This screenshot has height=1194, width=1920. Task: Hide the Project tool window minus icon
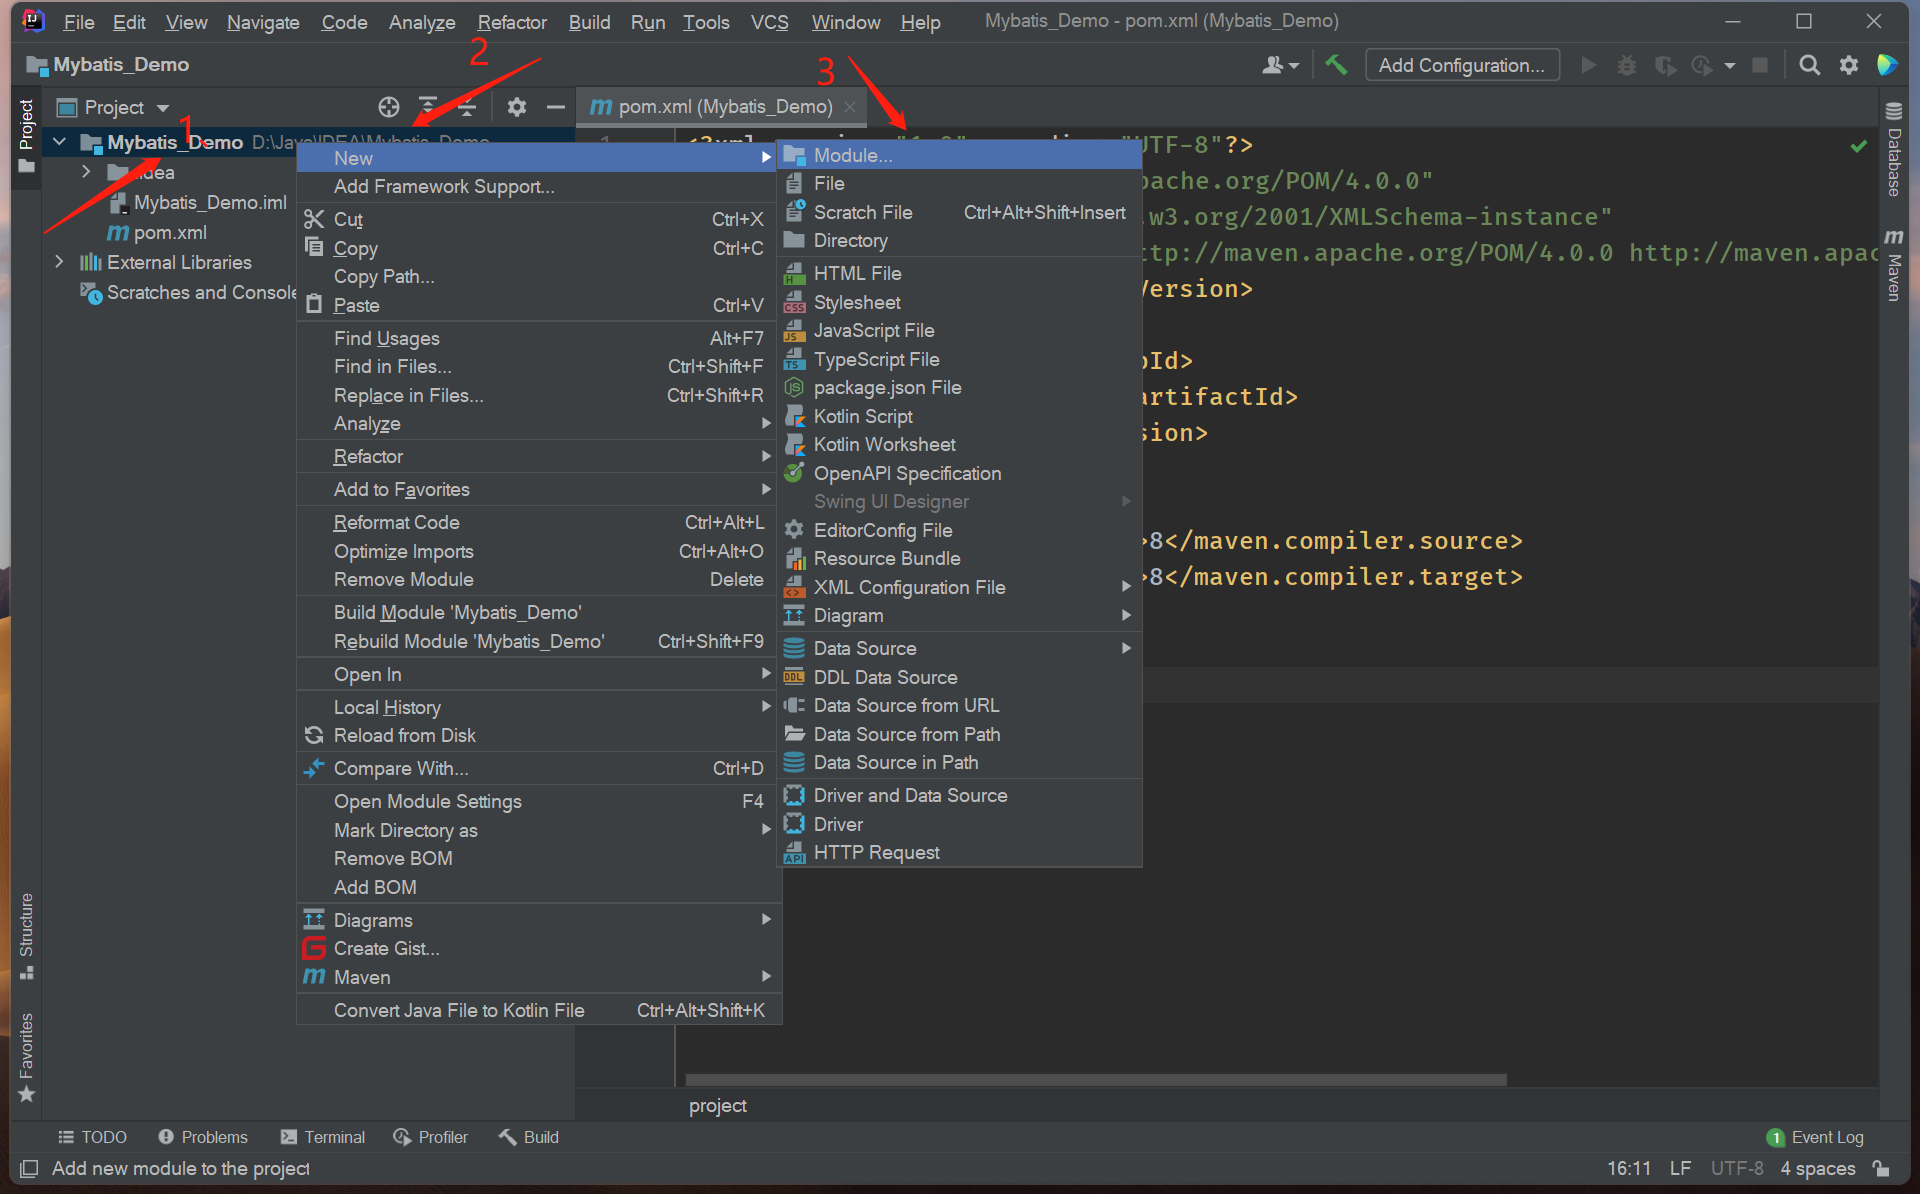[x=556, y=107]
